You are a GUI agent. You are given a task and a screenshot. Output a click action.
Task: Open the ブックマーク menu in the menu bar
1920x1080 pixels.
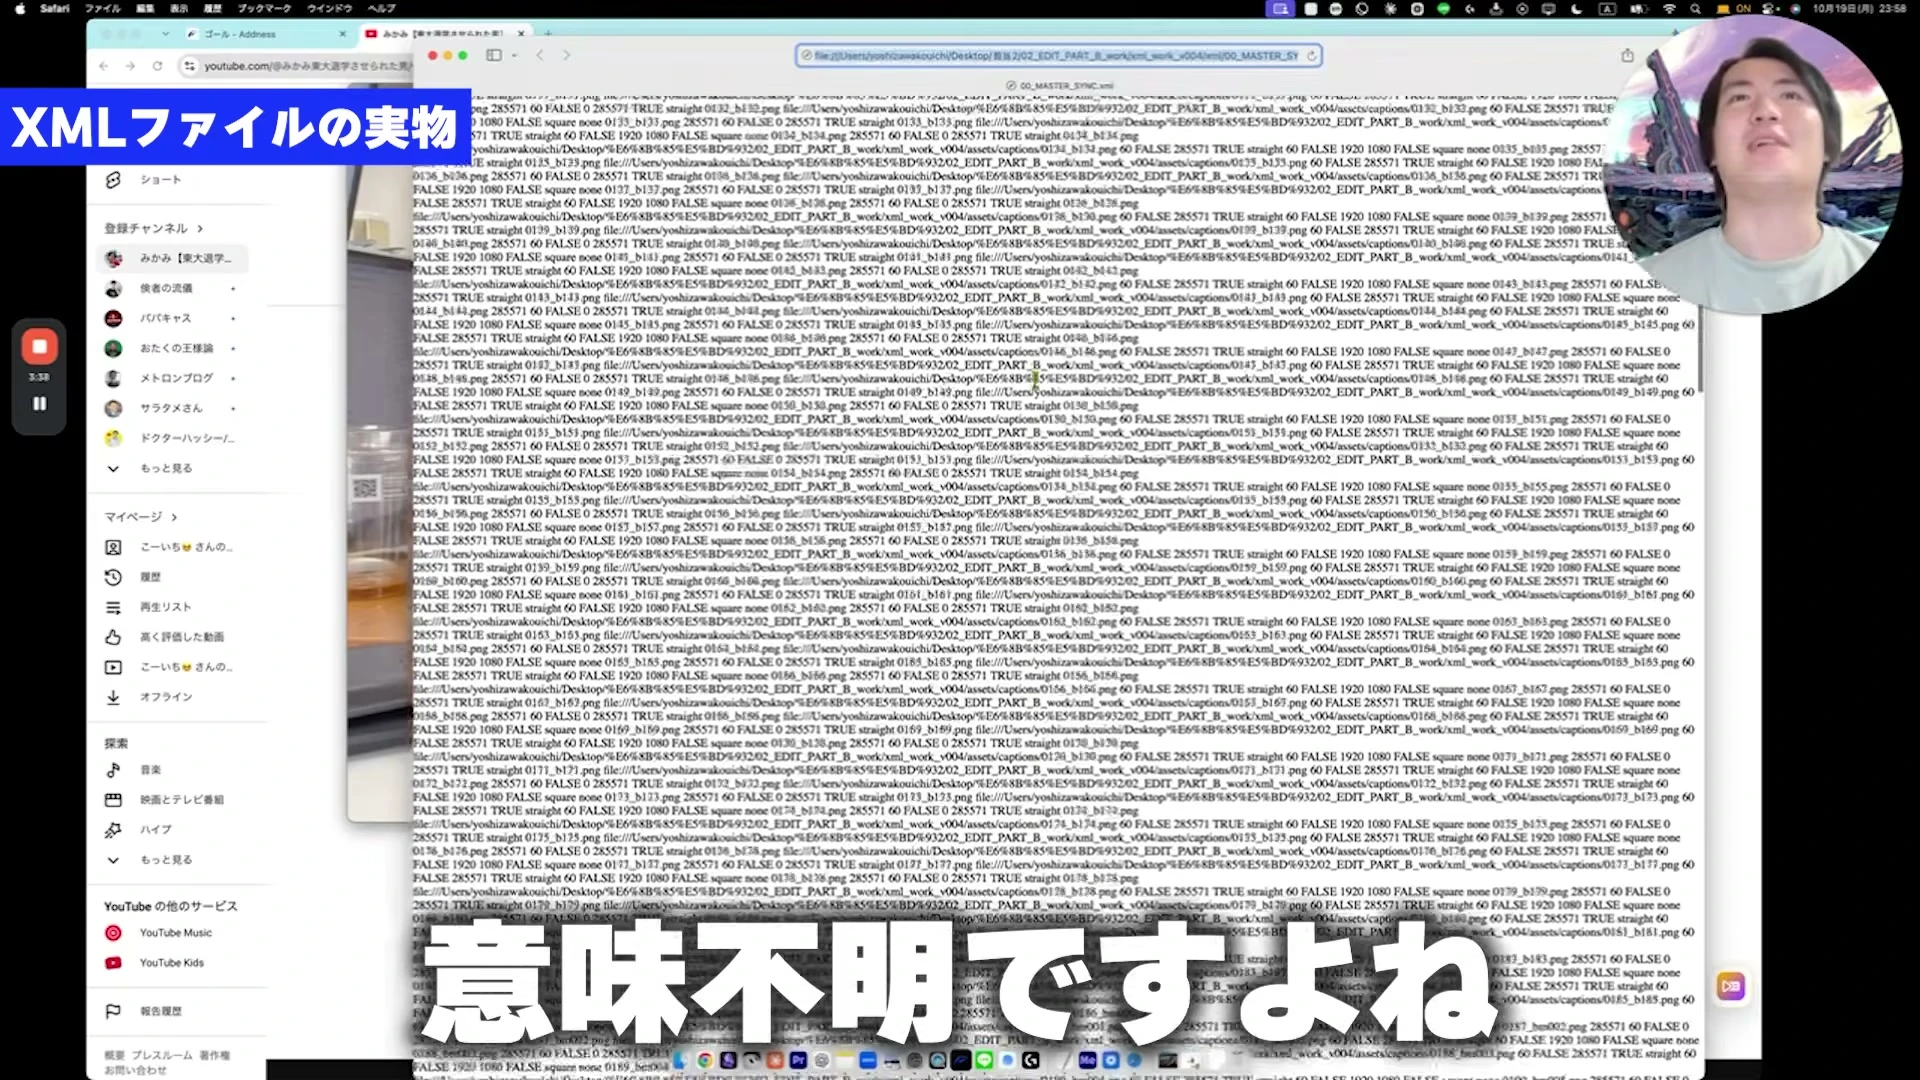[x=264, y=8]
